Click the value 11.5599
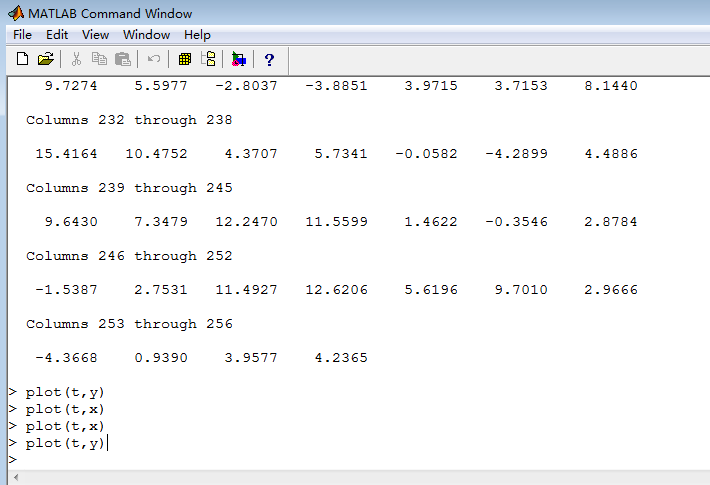This screenshot has width=710, height=485. tap(336, 222)
